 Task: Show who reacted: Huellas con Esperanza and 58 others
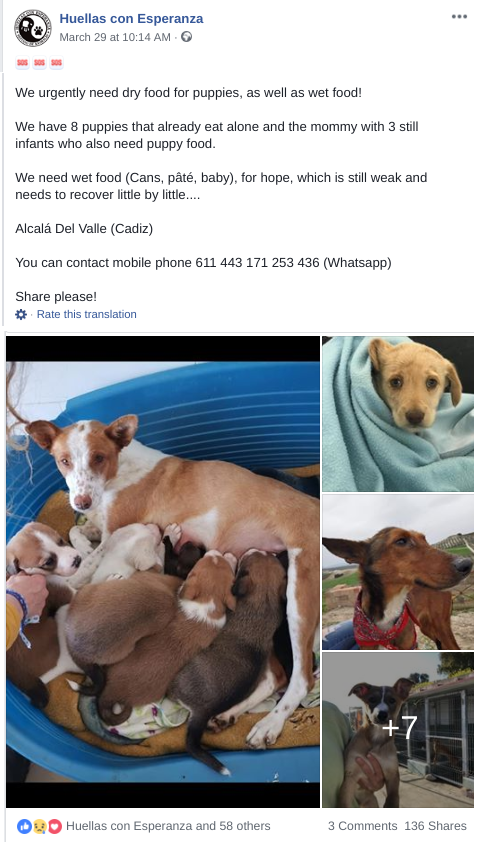tap(168, 826)
